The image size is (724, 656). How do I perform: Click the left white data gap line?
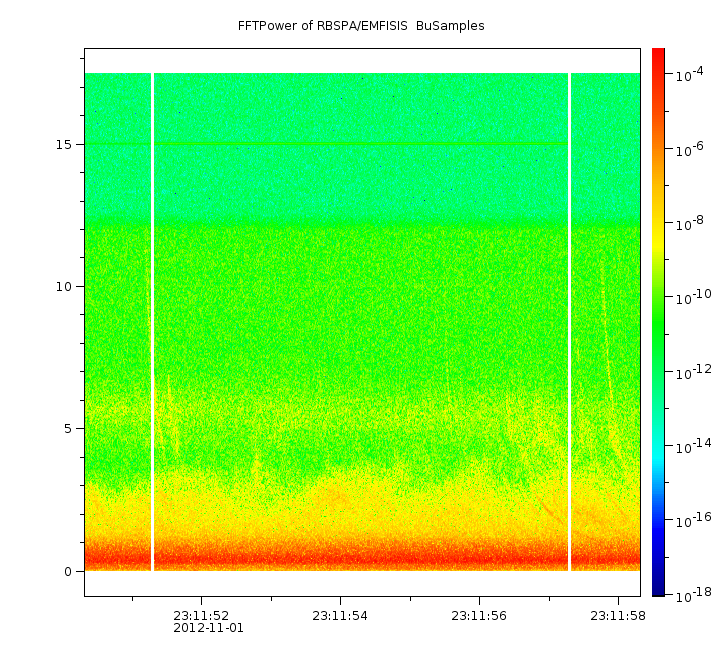click(x=152, y=320)
